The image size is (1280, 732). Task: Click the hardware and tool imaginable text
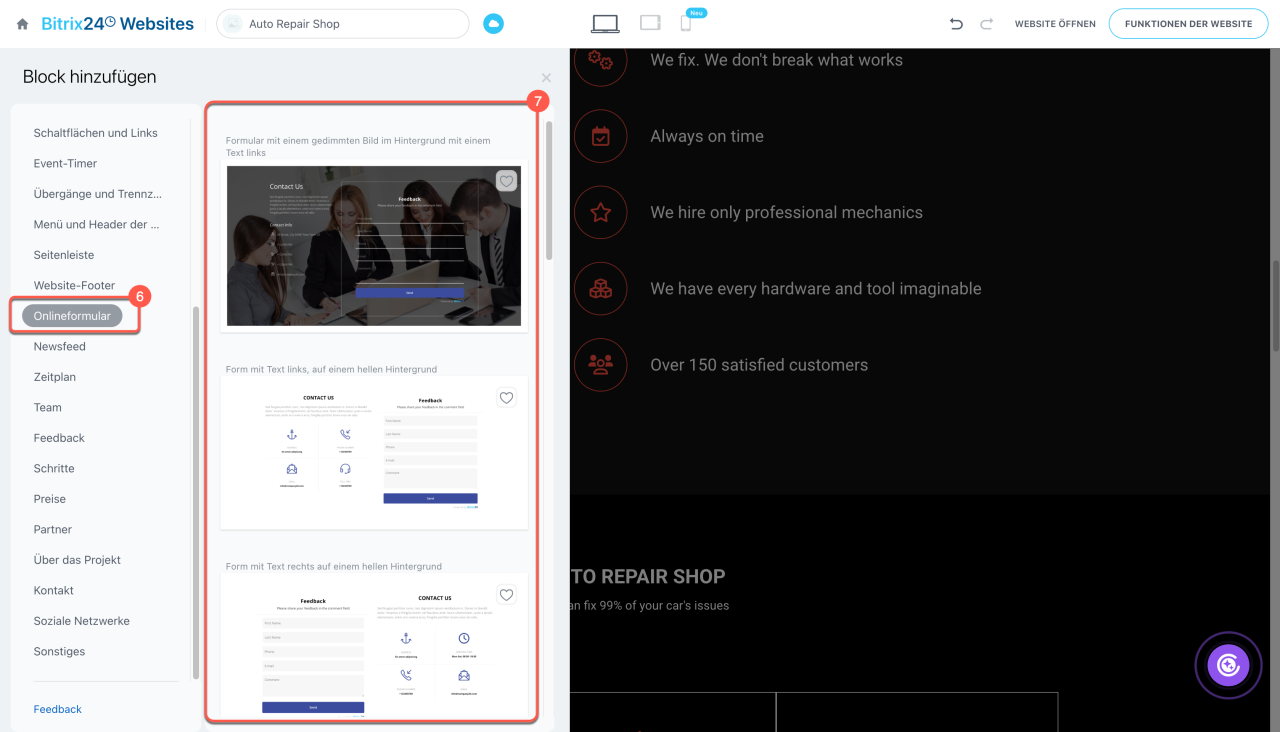[x=816, y=289]
